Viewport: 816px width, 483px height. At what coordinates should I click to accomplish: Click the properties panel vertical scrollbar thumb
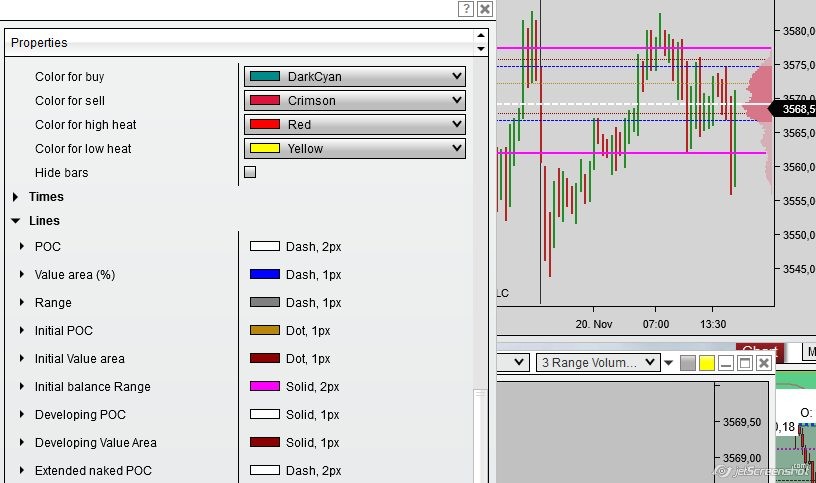click(480, 436)
